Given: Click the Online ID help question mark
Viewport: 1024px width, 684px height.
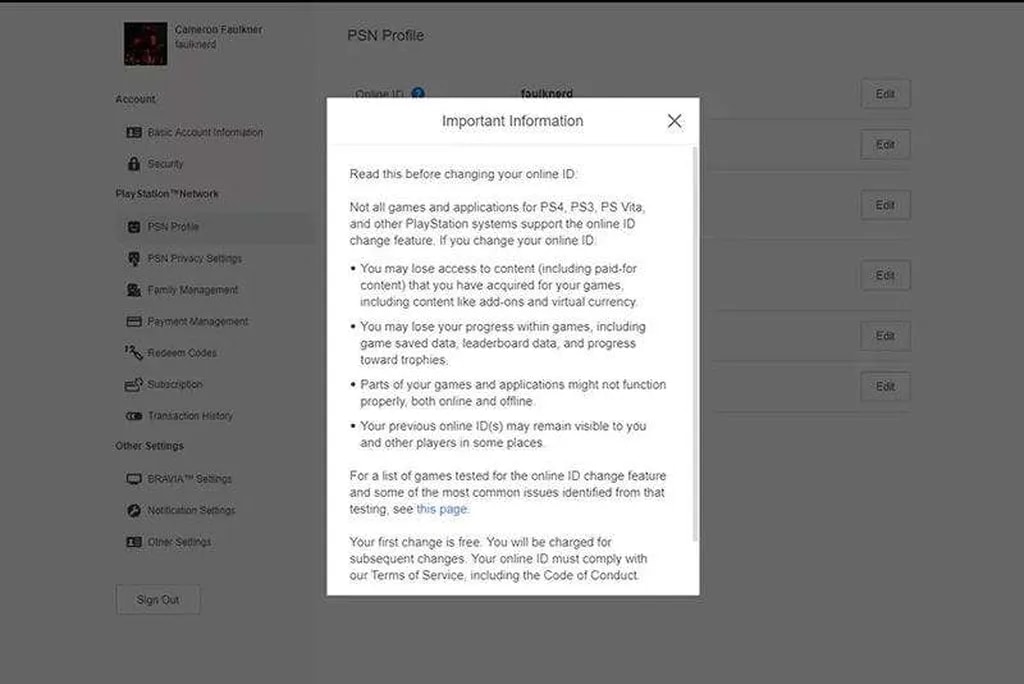Looking at the screenshot, I should point(418,94).
